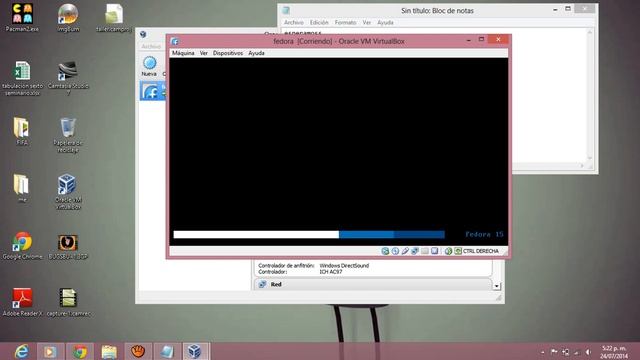
Task: Select the Oracle VM VirtualBox desktop shortcut
Action: (68, 192)
